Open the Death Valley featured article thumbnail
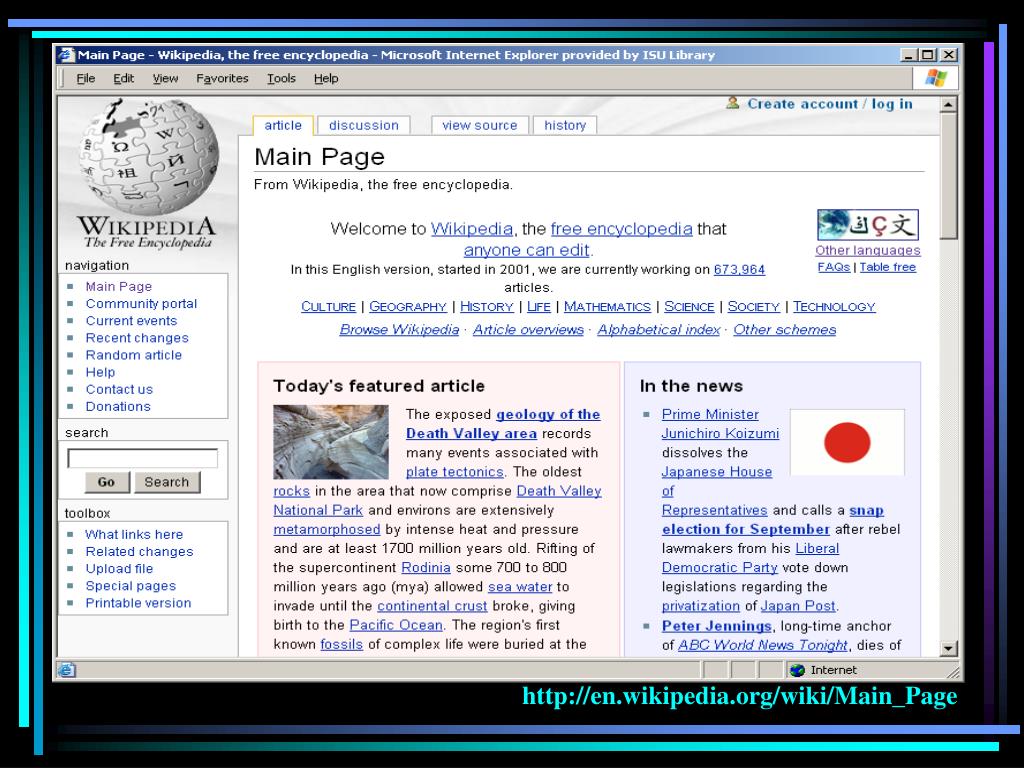 [x=330, y=442]
